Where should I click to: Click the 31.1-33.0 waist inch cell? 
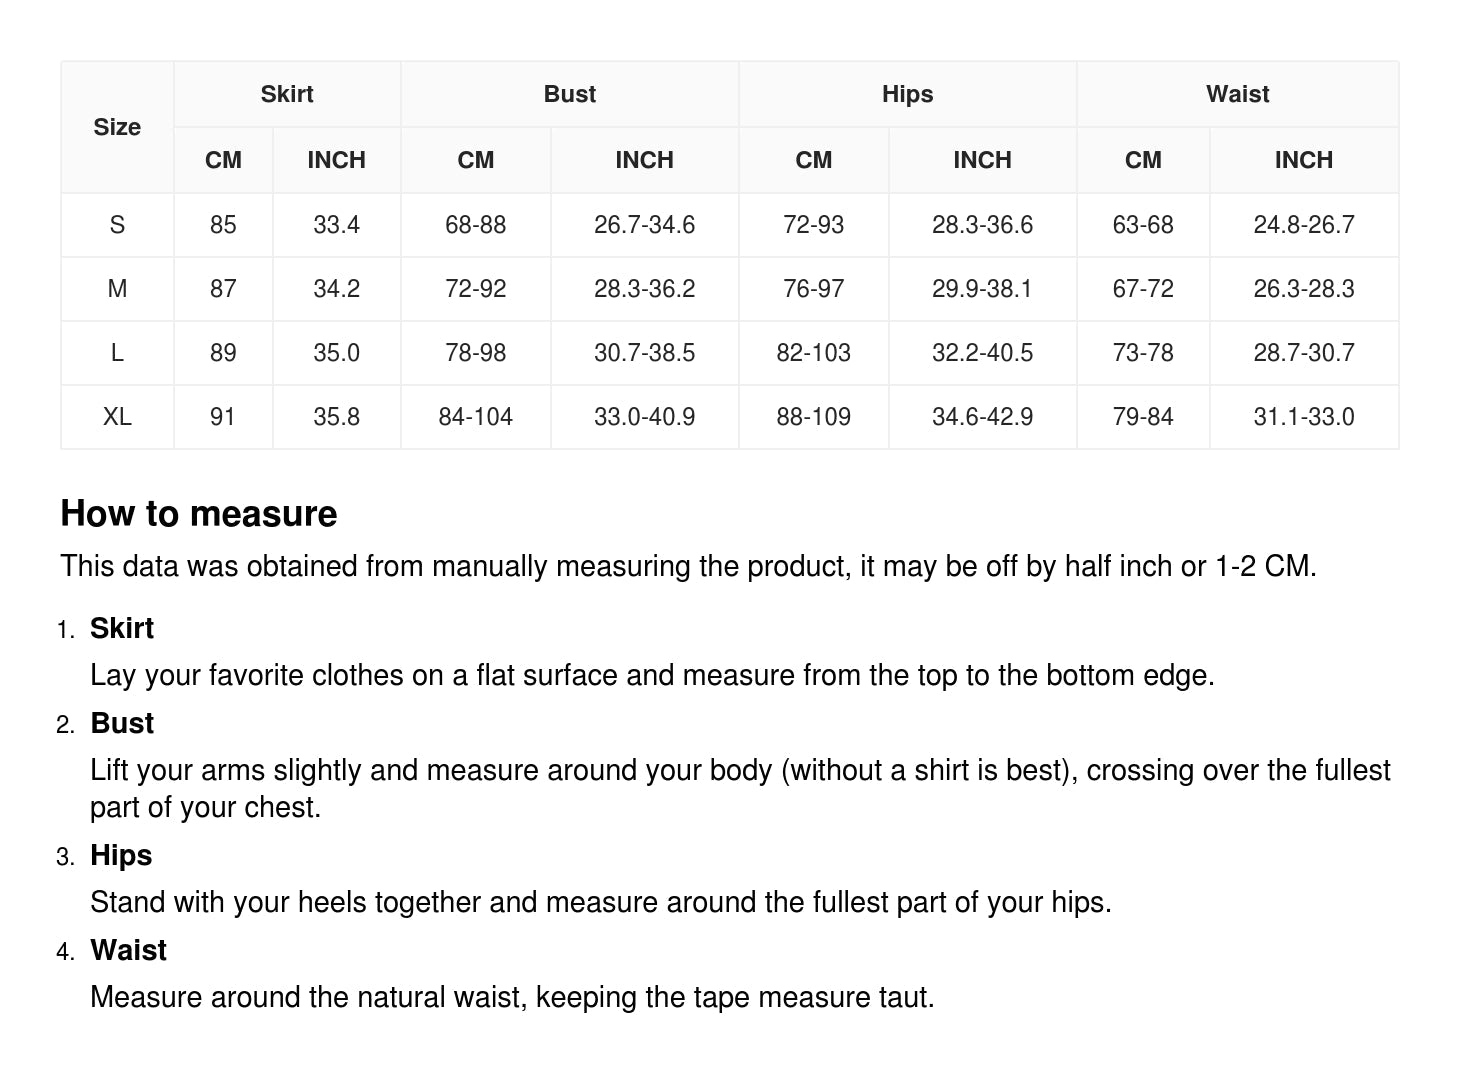coord(1303,417)
